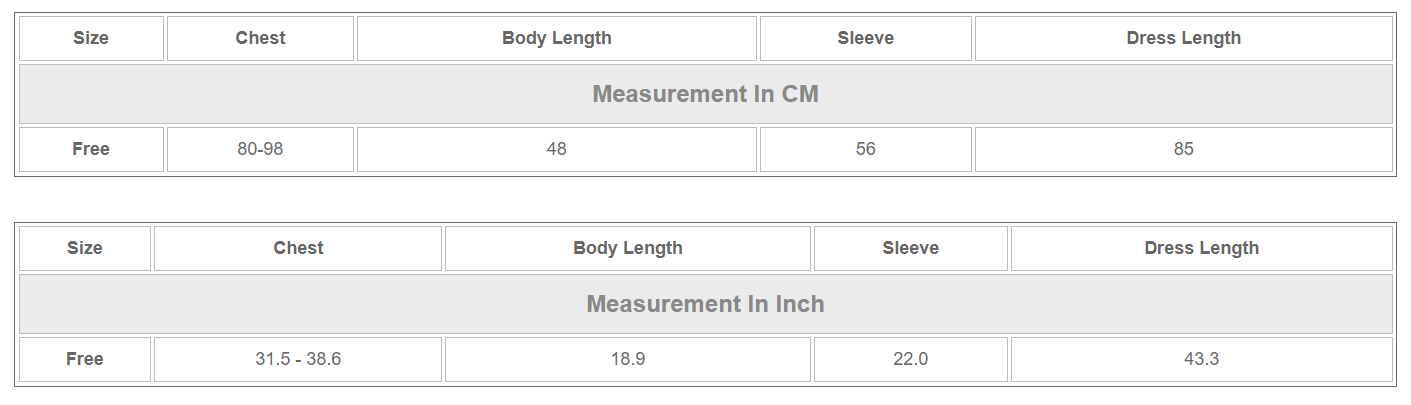Click the "Measurement In Inch" heading row

click(705, 304)
